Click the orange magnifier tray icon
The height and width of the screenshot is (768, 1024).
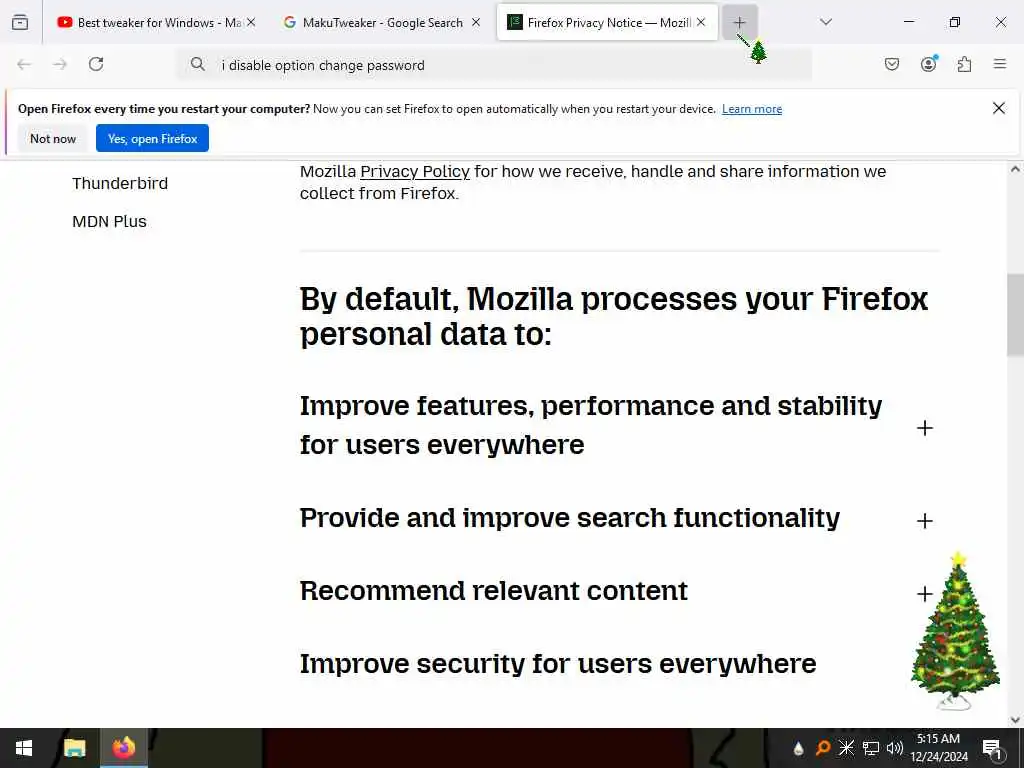pyautogui.click(x=822, y=749)
